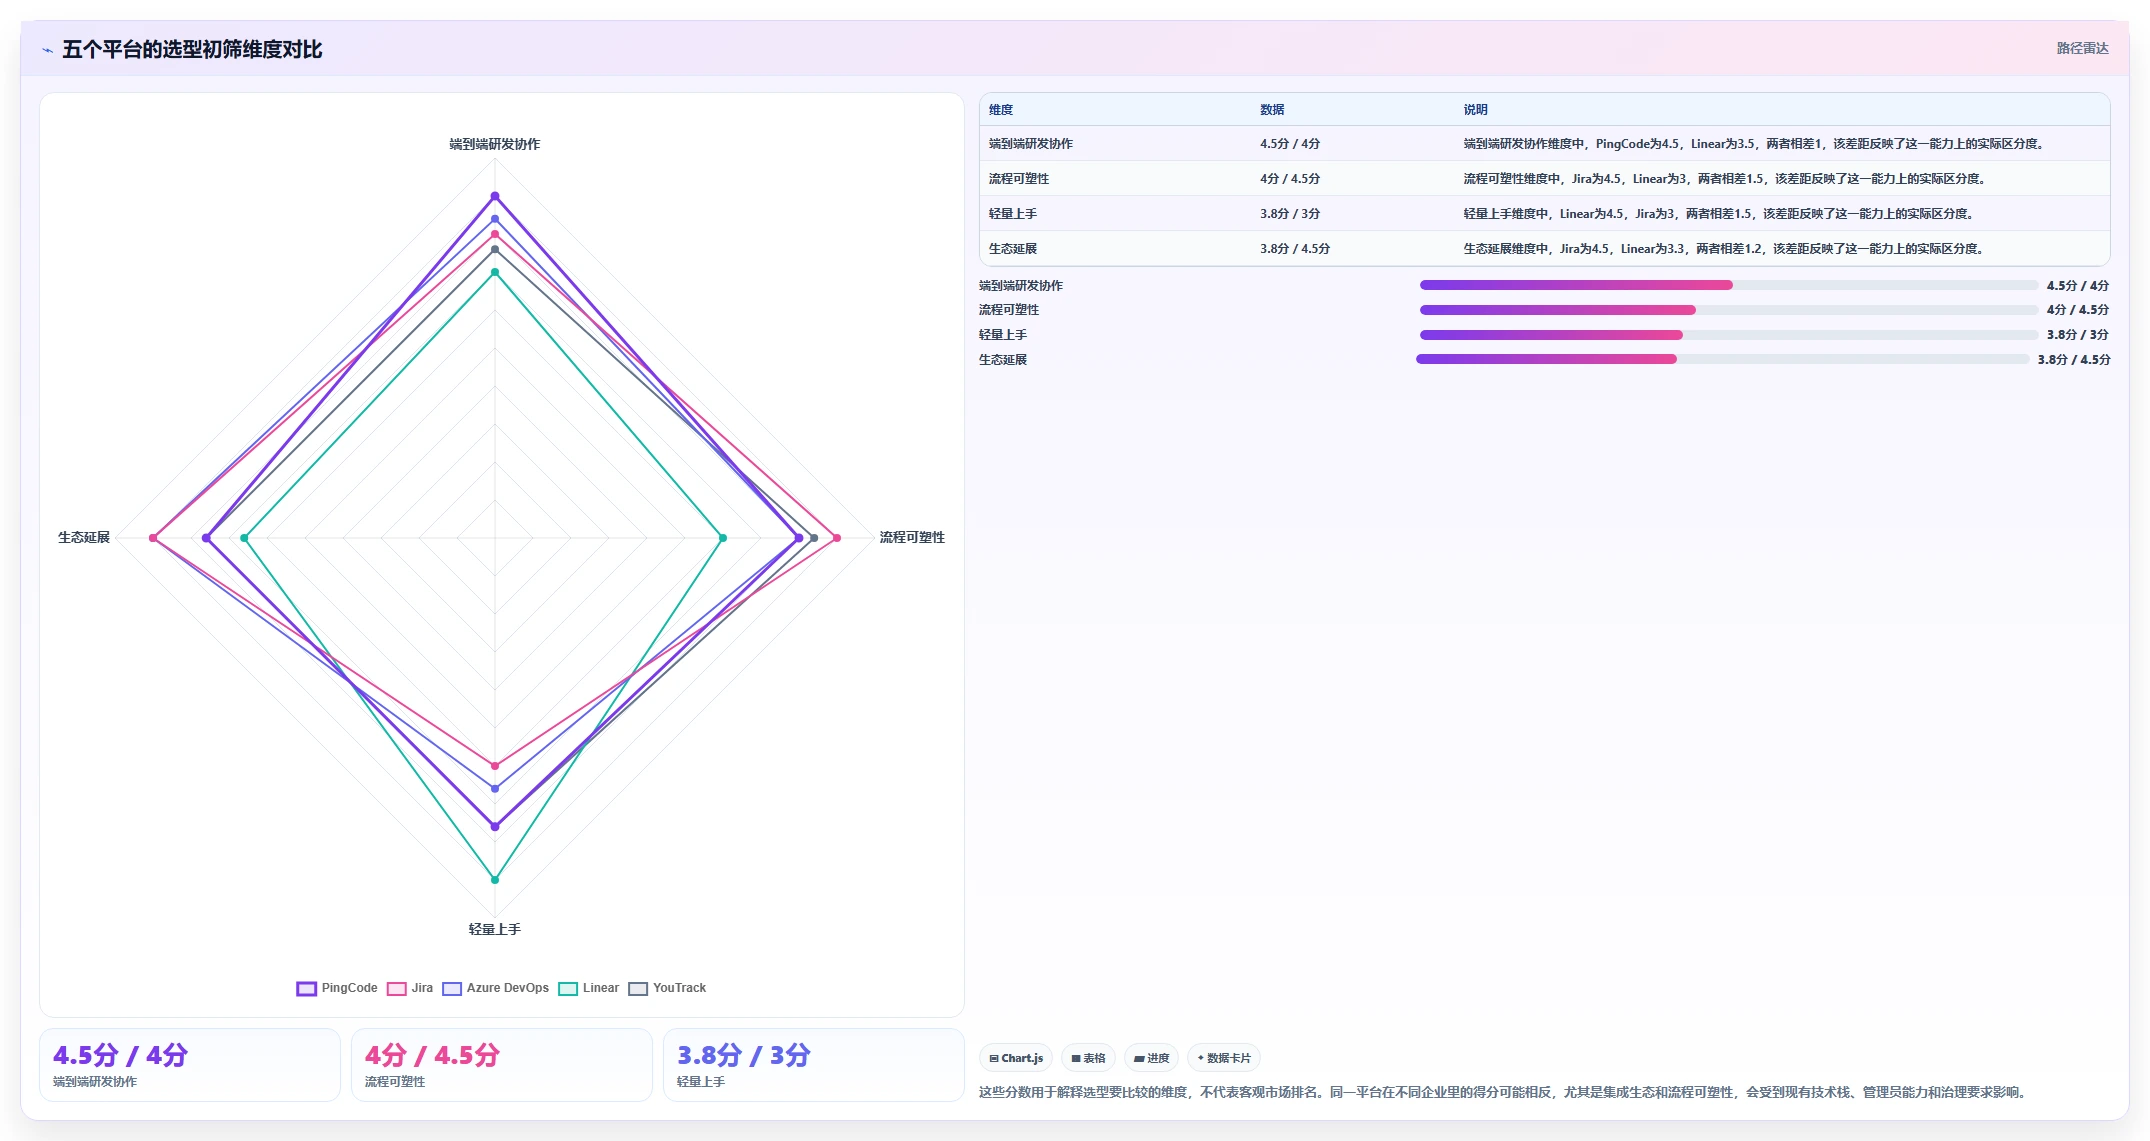Click the 流程可塑性 progress bar
2150x1141 pixels.
tap(1728, 310)
